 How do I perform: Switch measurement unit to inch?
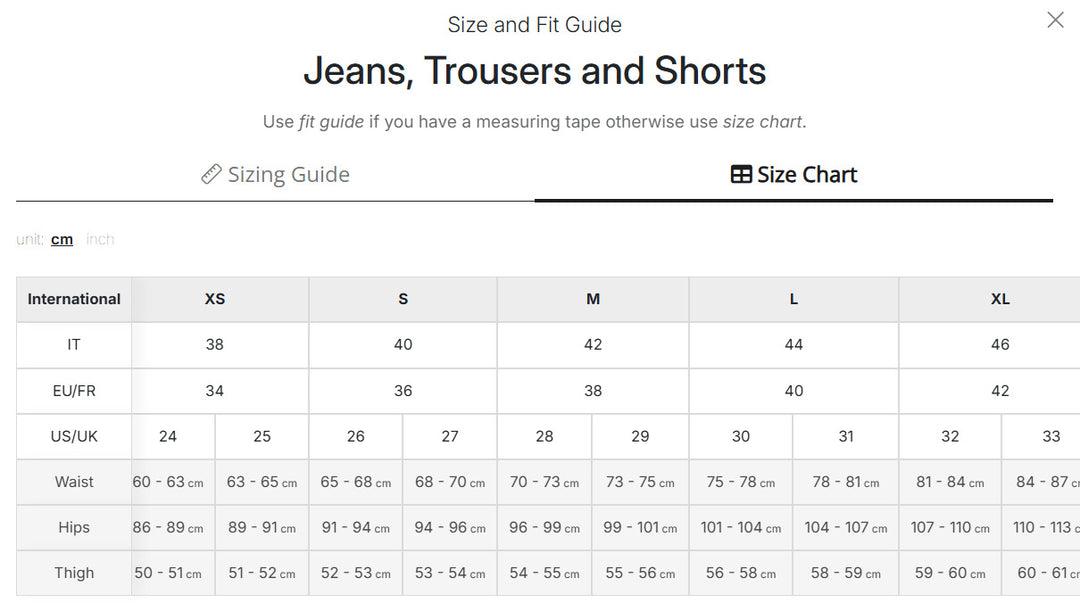[x=100, y=239]
